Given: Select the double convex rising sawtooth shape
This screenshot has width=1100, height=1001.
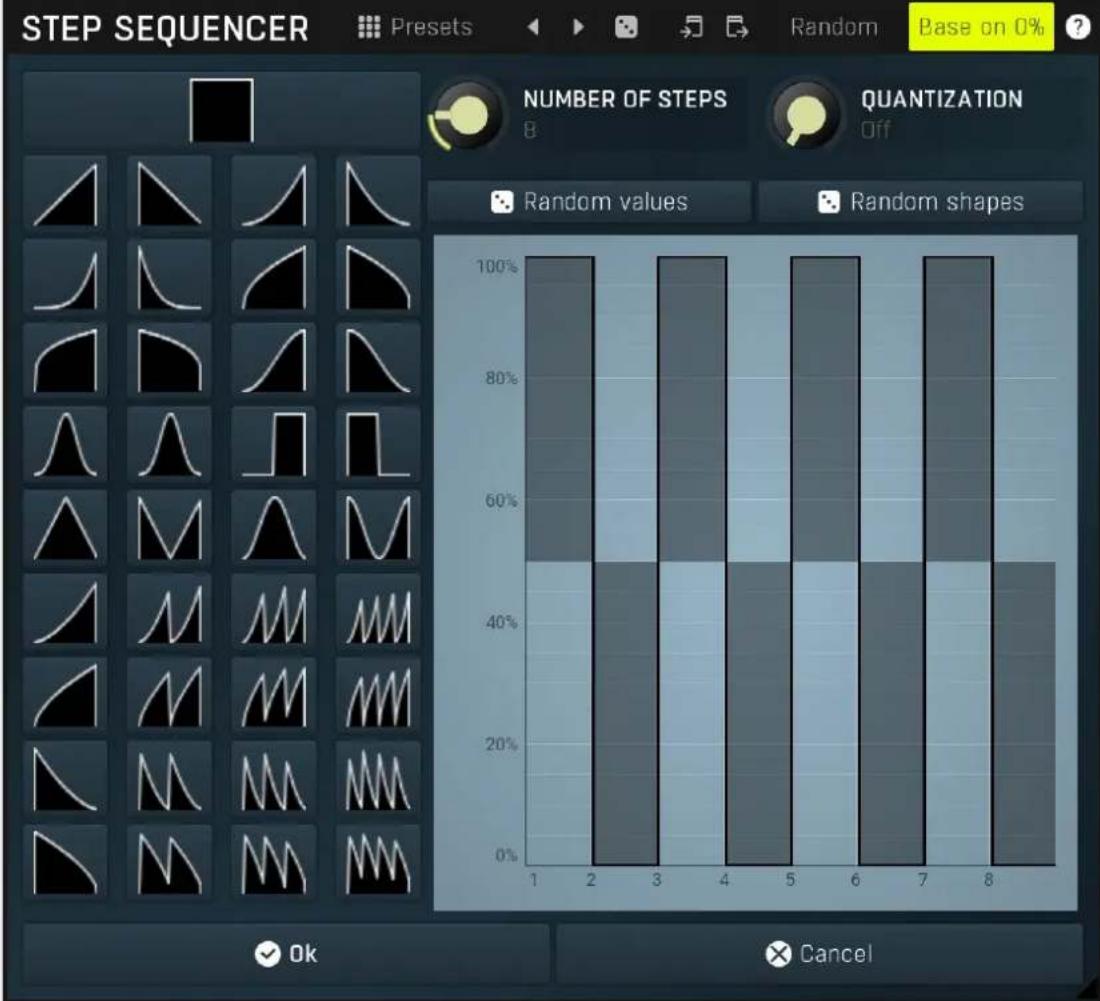Looking at the screenshot, I should [169, 695].
